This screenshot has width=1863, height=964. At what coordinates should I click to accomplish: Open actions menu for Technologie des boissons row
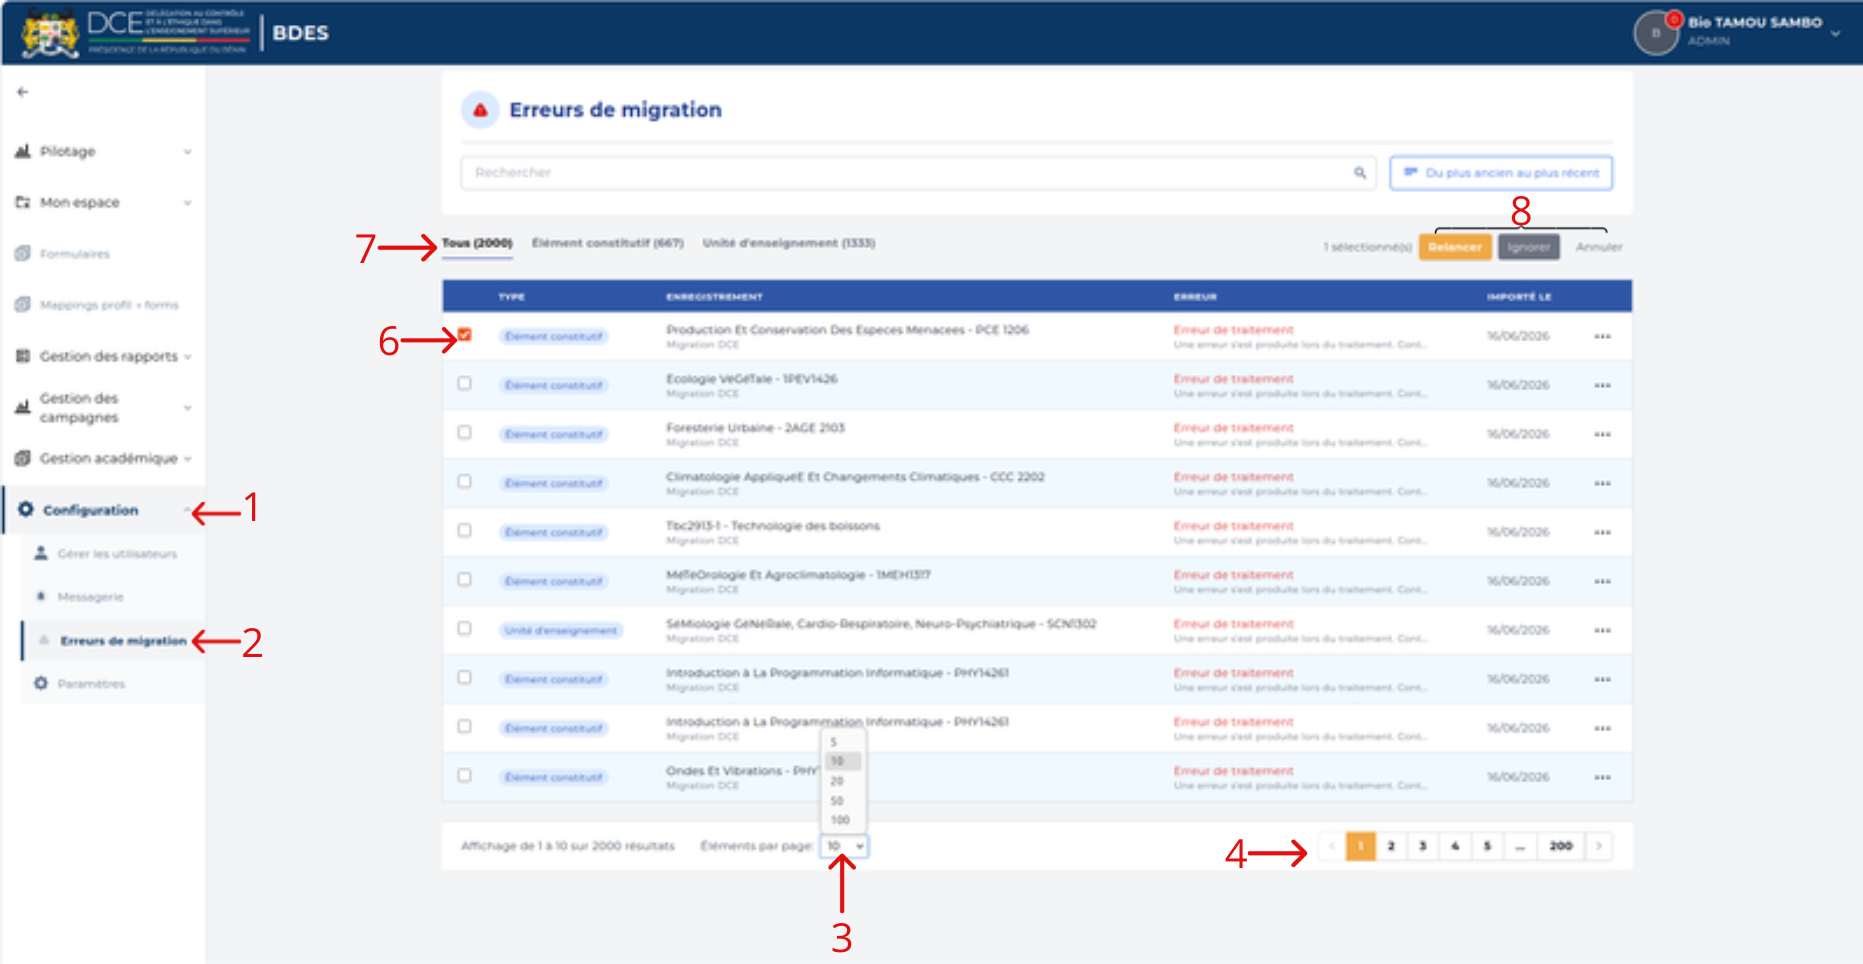coord(1603,533)
